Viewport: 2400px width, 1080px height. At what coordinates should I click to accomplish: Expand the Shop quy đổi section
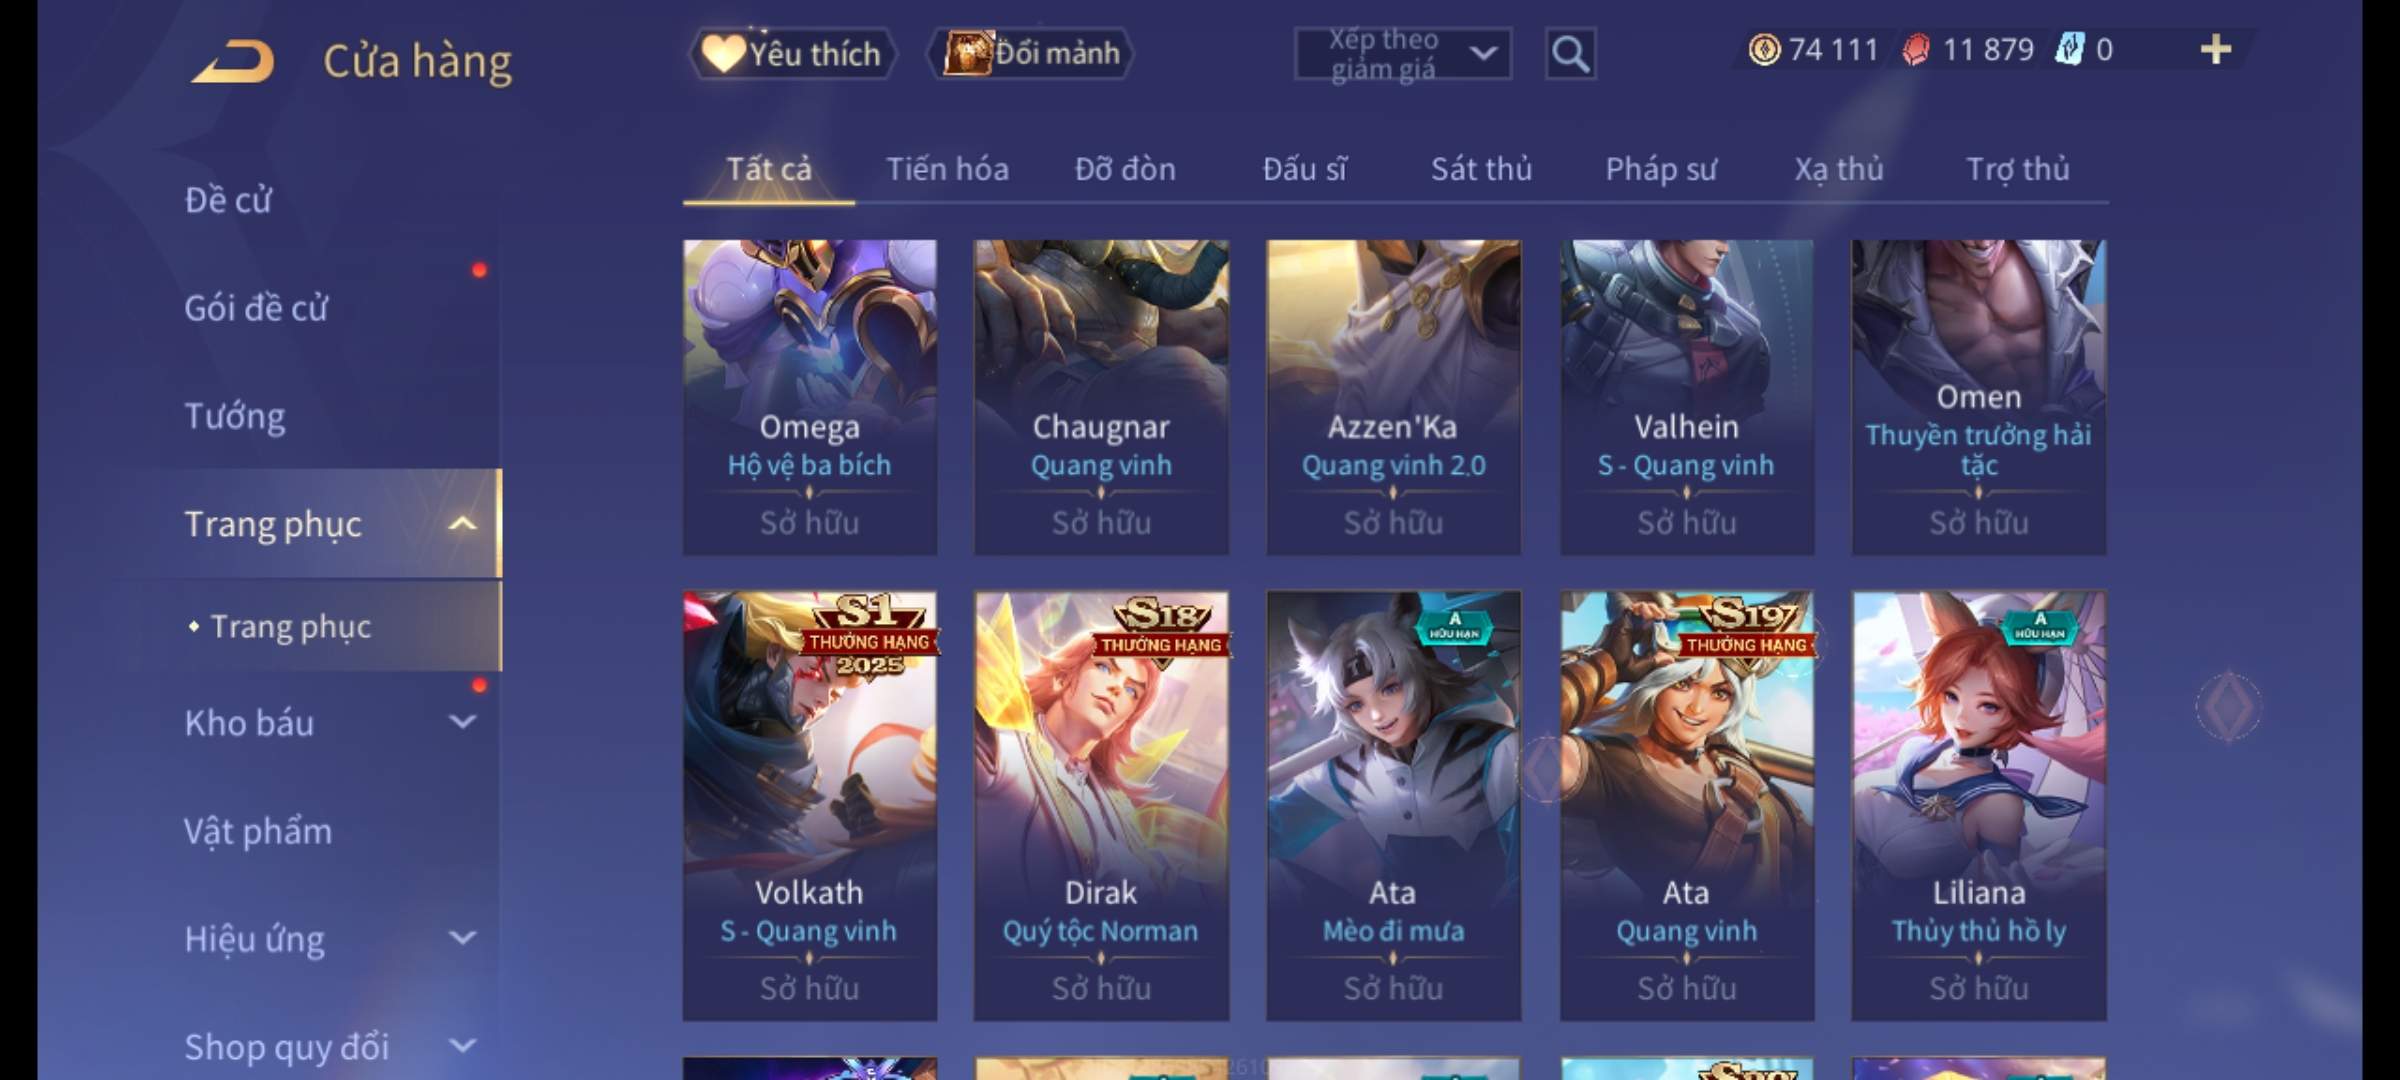tap(462, 1045)
